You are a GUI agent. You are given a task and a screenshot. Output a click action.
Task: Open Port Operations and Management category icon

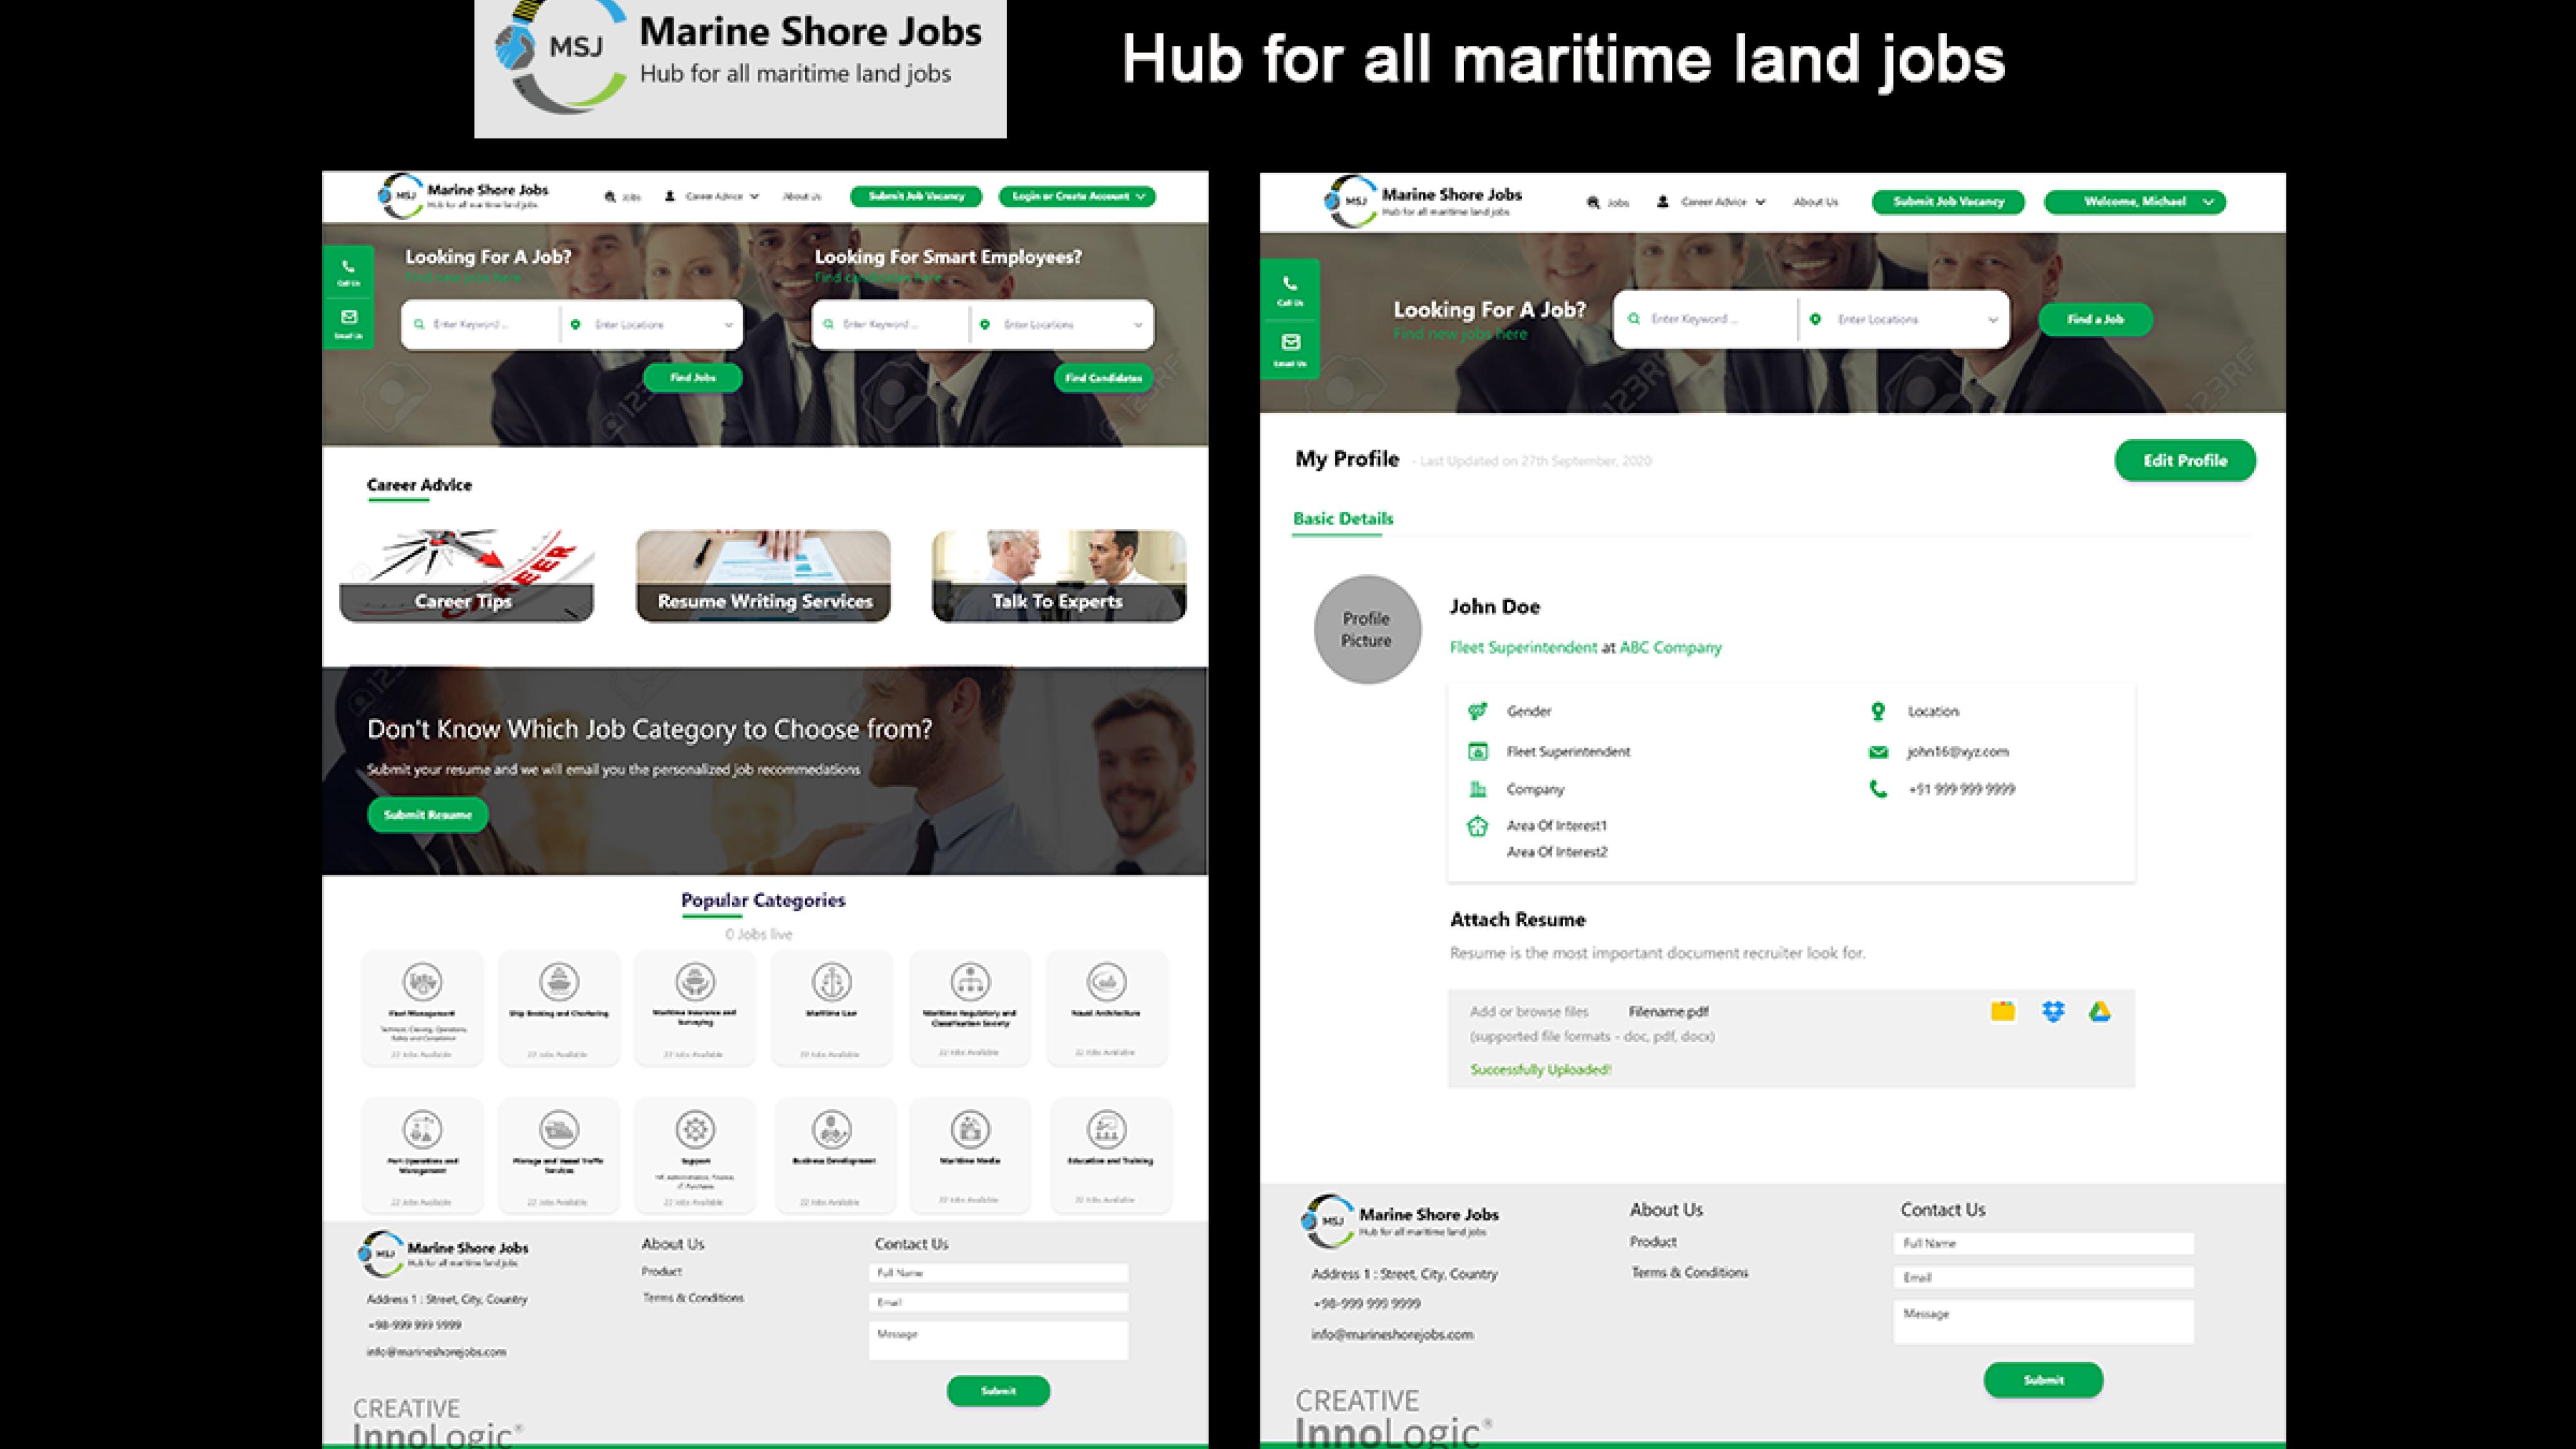[422, 1130]
